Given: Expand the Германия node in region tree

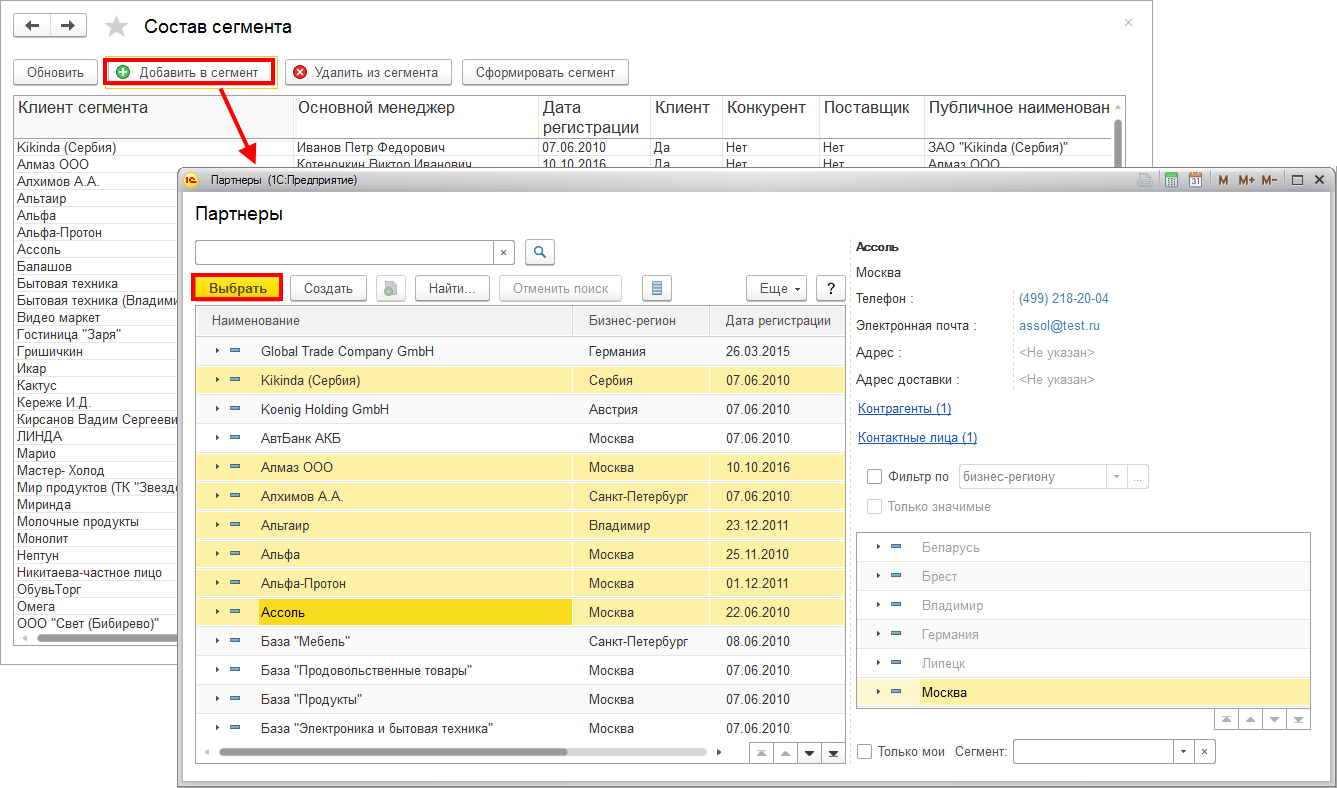Looking at the screenshot, I should 878,635.
